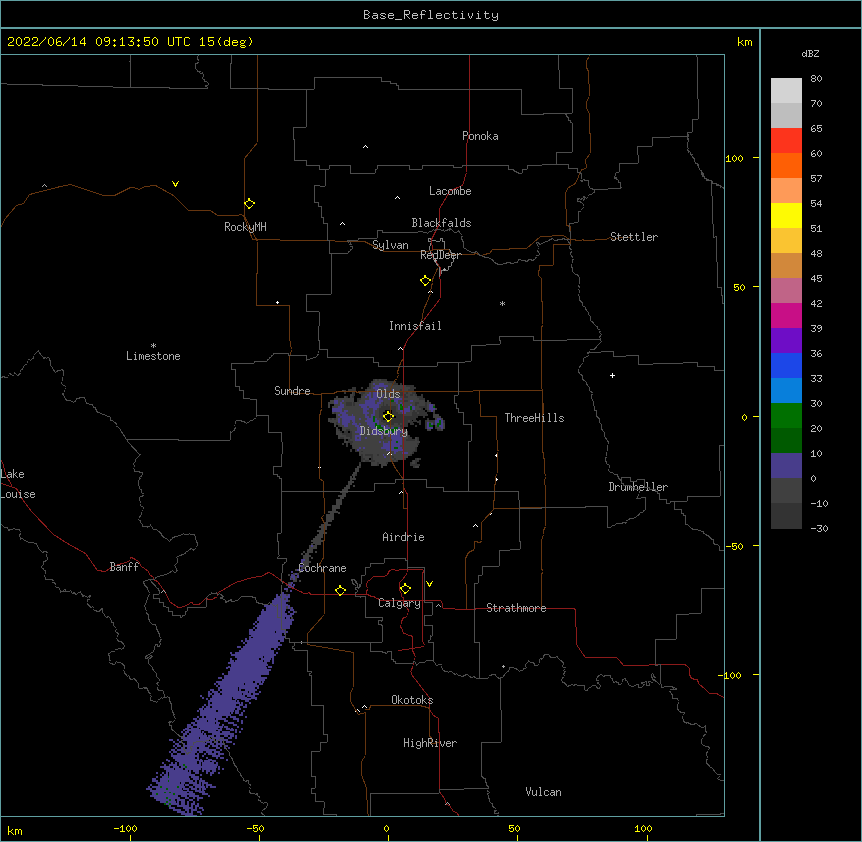
Task: Click the Innisfail town label
Action: (x=415, y=326)
